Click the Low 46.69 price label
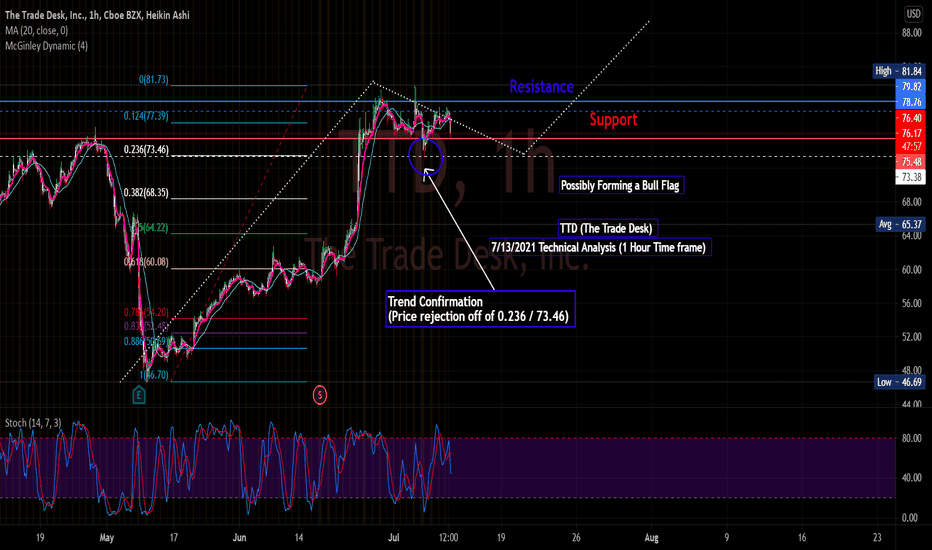This screenshot has height=550, width=932. click(x=899, y=382)
